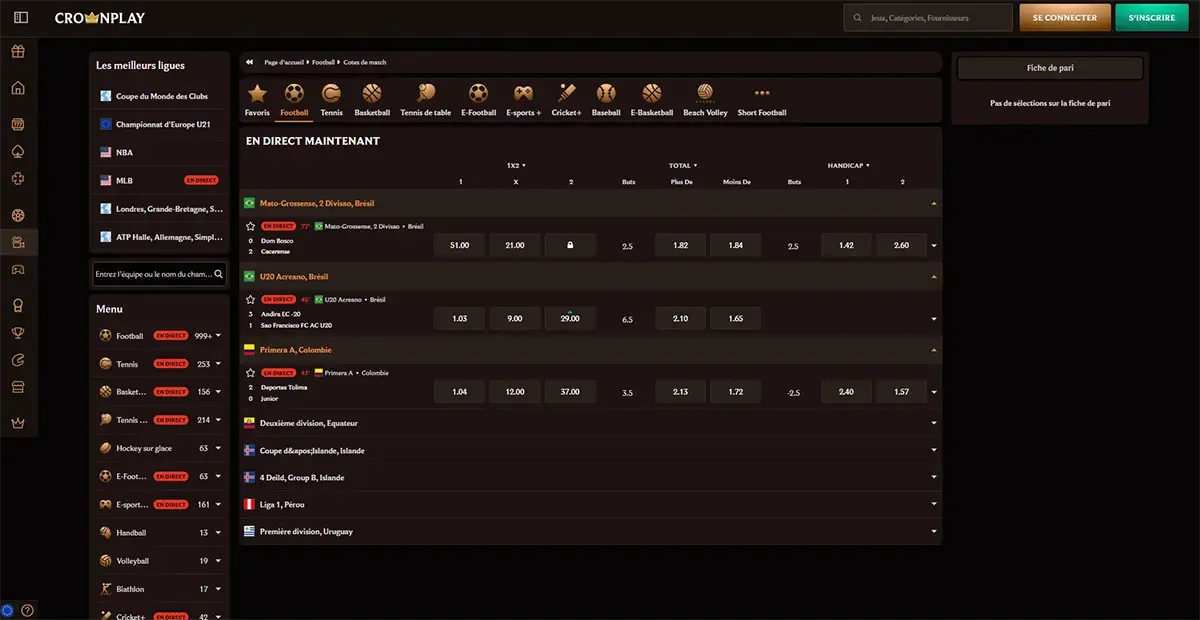Open the Fiche de pari tab
The image size is (1200, 620).
click(x=1050, y=68)
